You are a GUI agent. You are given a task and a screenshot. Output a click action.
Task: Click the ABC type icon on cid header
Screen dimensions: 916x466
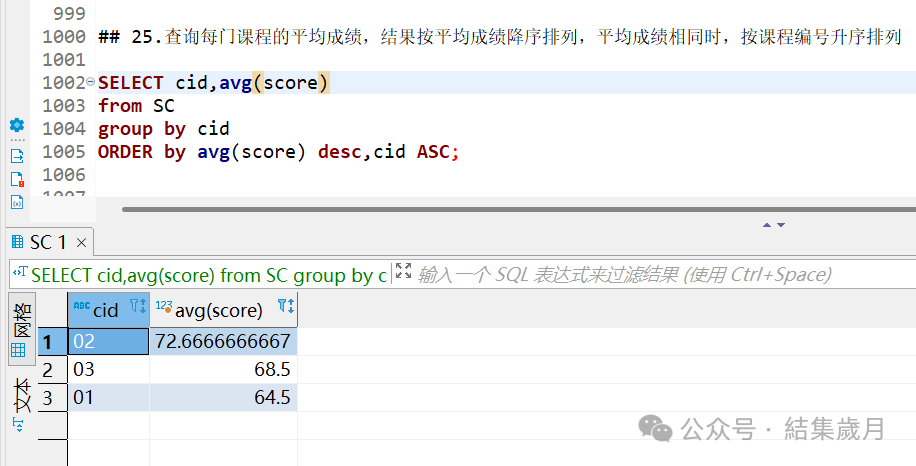82,305
